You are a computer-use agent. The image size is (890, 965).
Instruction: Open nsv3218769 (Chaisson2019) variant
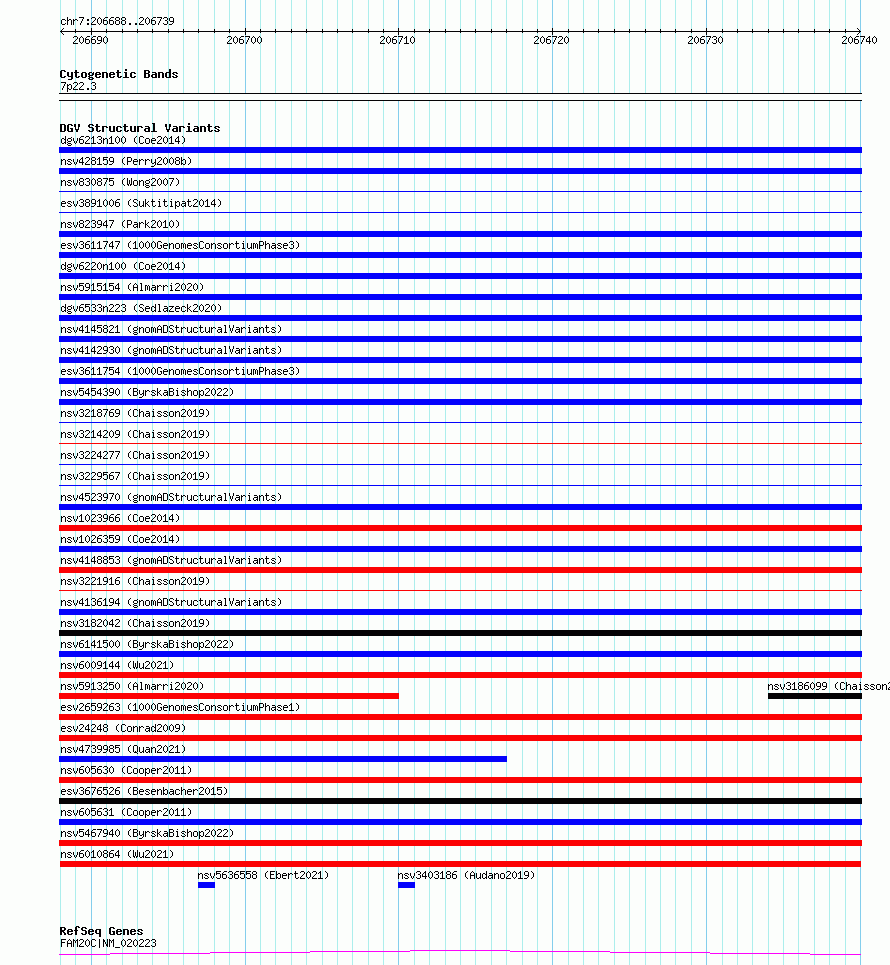(x=135, y=413)
